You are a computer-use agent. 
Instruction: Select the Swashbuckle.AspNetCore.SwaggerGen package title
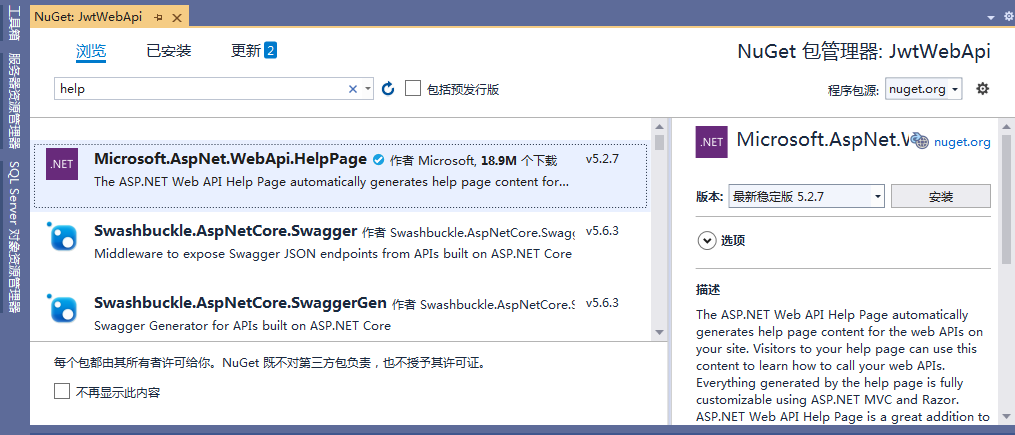241,303
